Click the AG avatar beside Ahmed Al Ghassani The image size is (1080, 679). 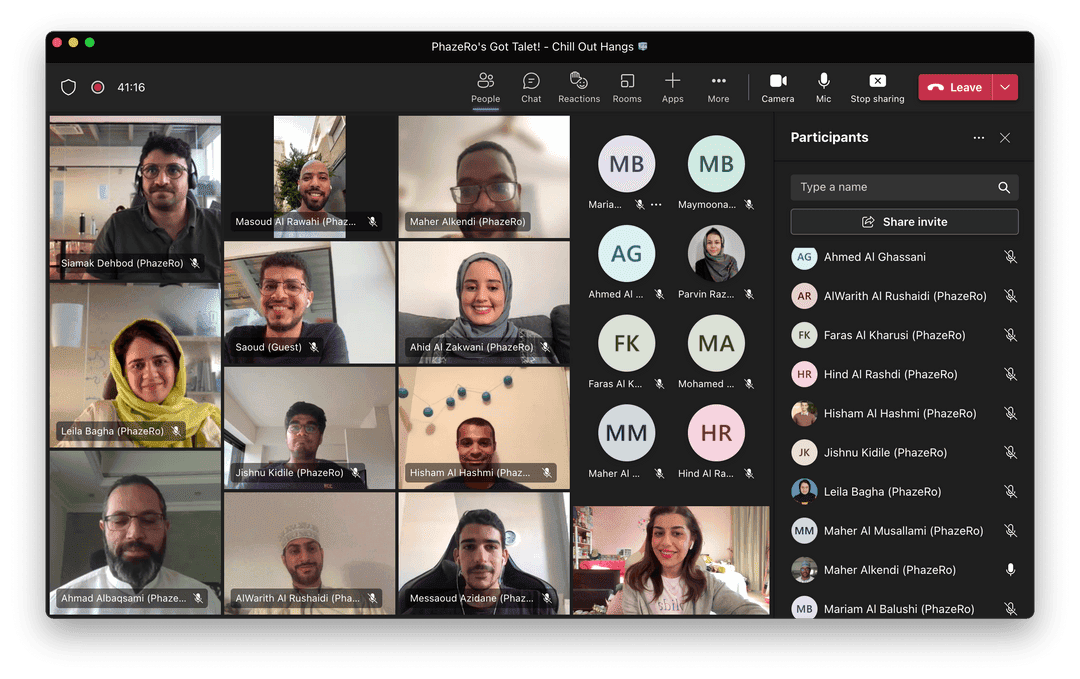pos(804,257)
